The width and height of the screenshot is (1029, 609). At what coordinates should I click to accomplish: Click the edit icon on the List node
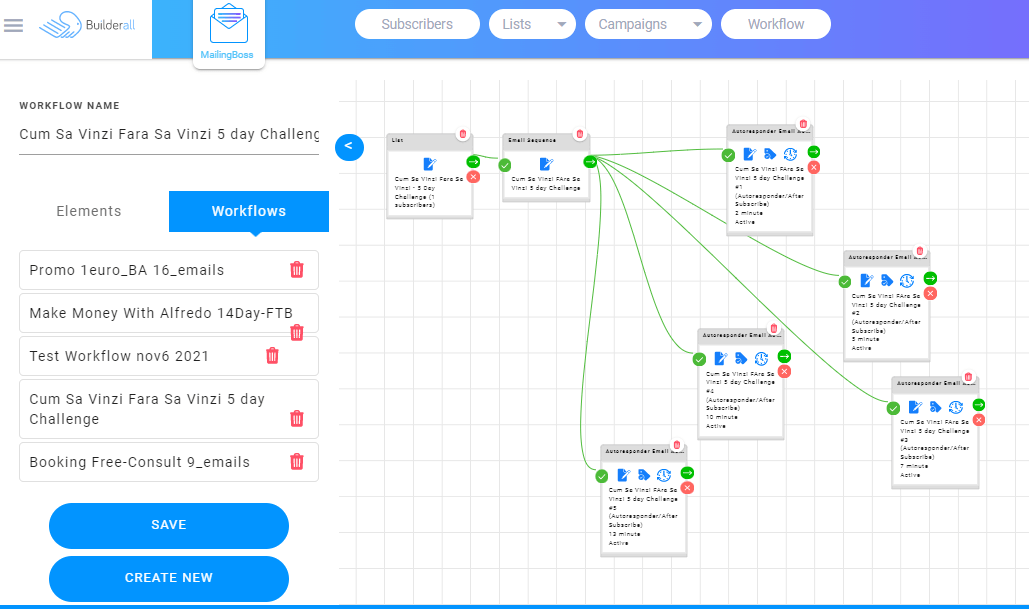[x=430, y=164]
